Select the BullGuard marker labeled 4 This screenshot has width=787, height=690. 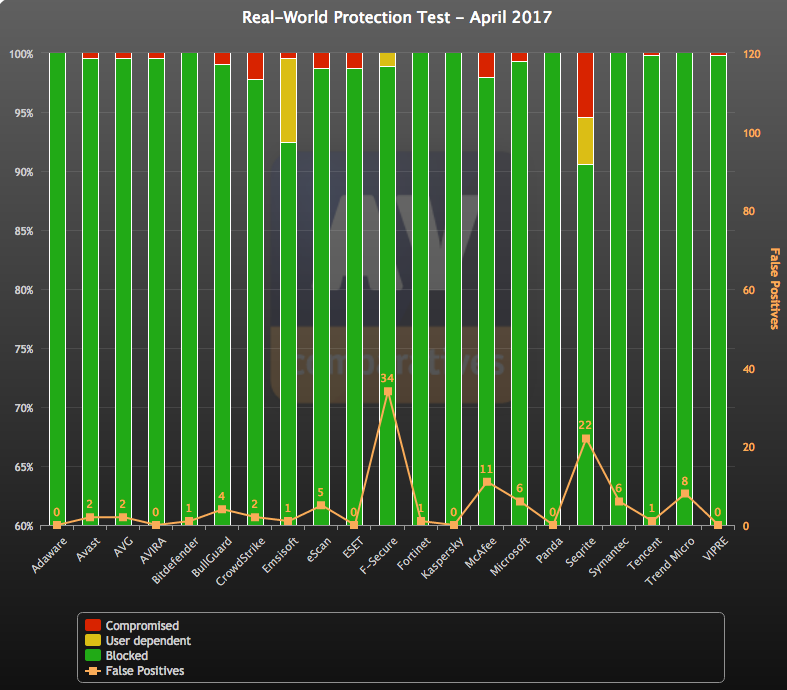[x=222, y=510]
